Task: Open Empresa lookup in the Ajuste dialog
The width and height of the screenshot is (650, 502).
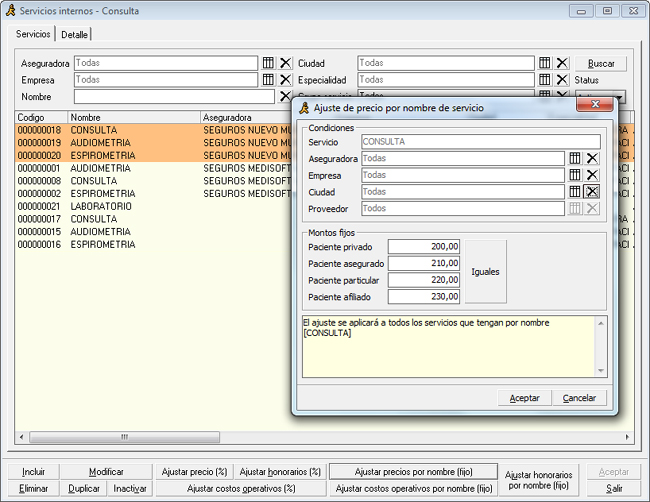Action: [x=575, y=175]
